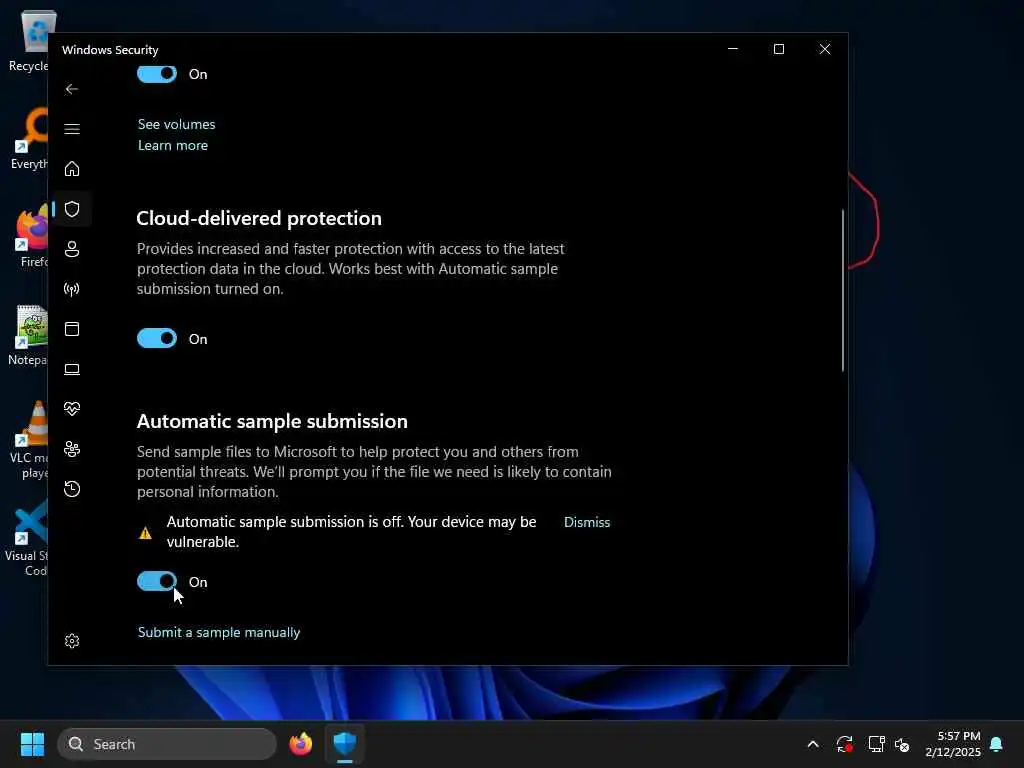Click 'Automatic sample submission is off' warning text

351,532
